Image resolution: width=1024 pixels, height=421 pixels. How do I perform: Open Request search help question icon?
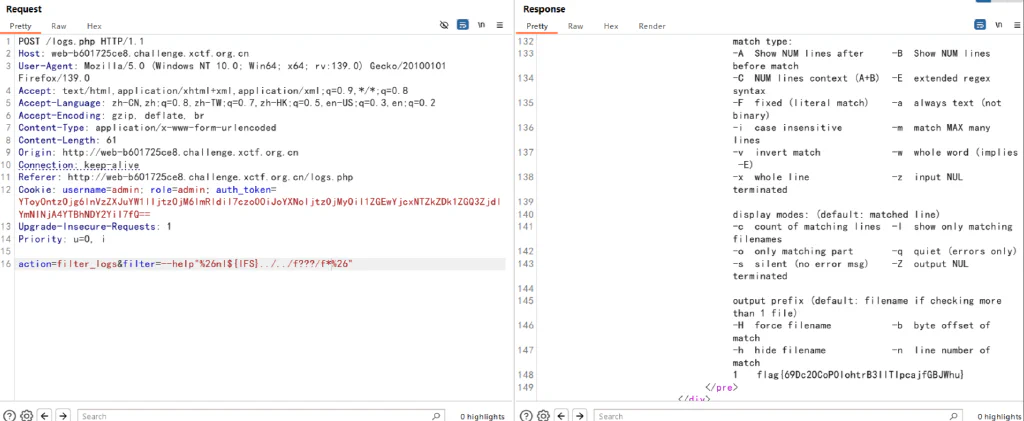click(x=10, y=416)
